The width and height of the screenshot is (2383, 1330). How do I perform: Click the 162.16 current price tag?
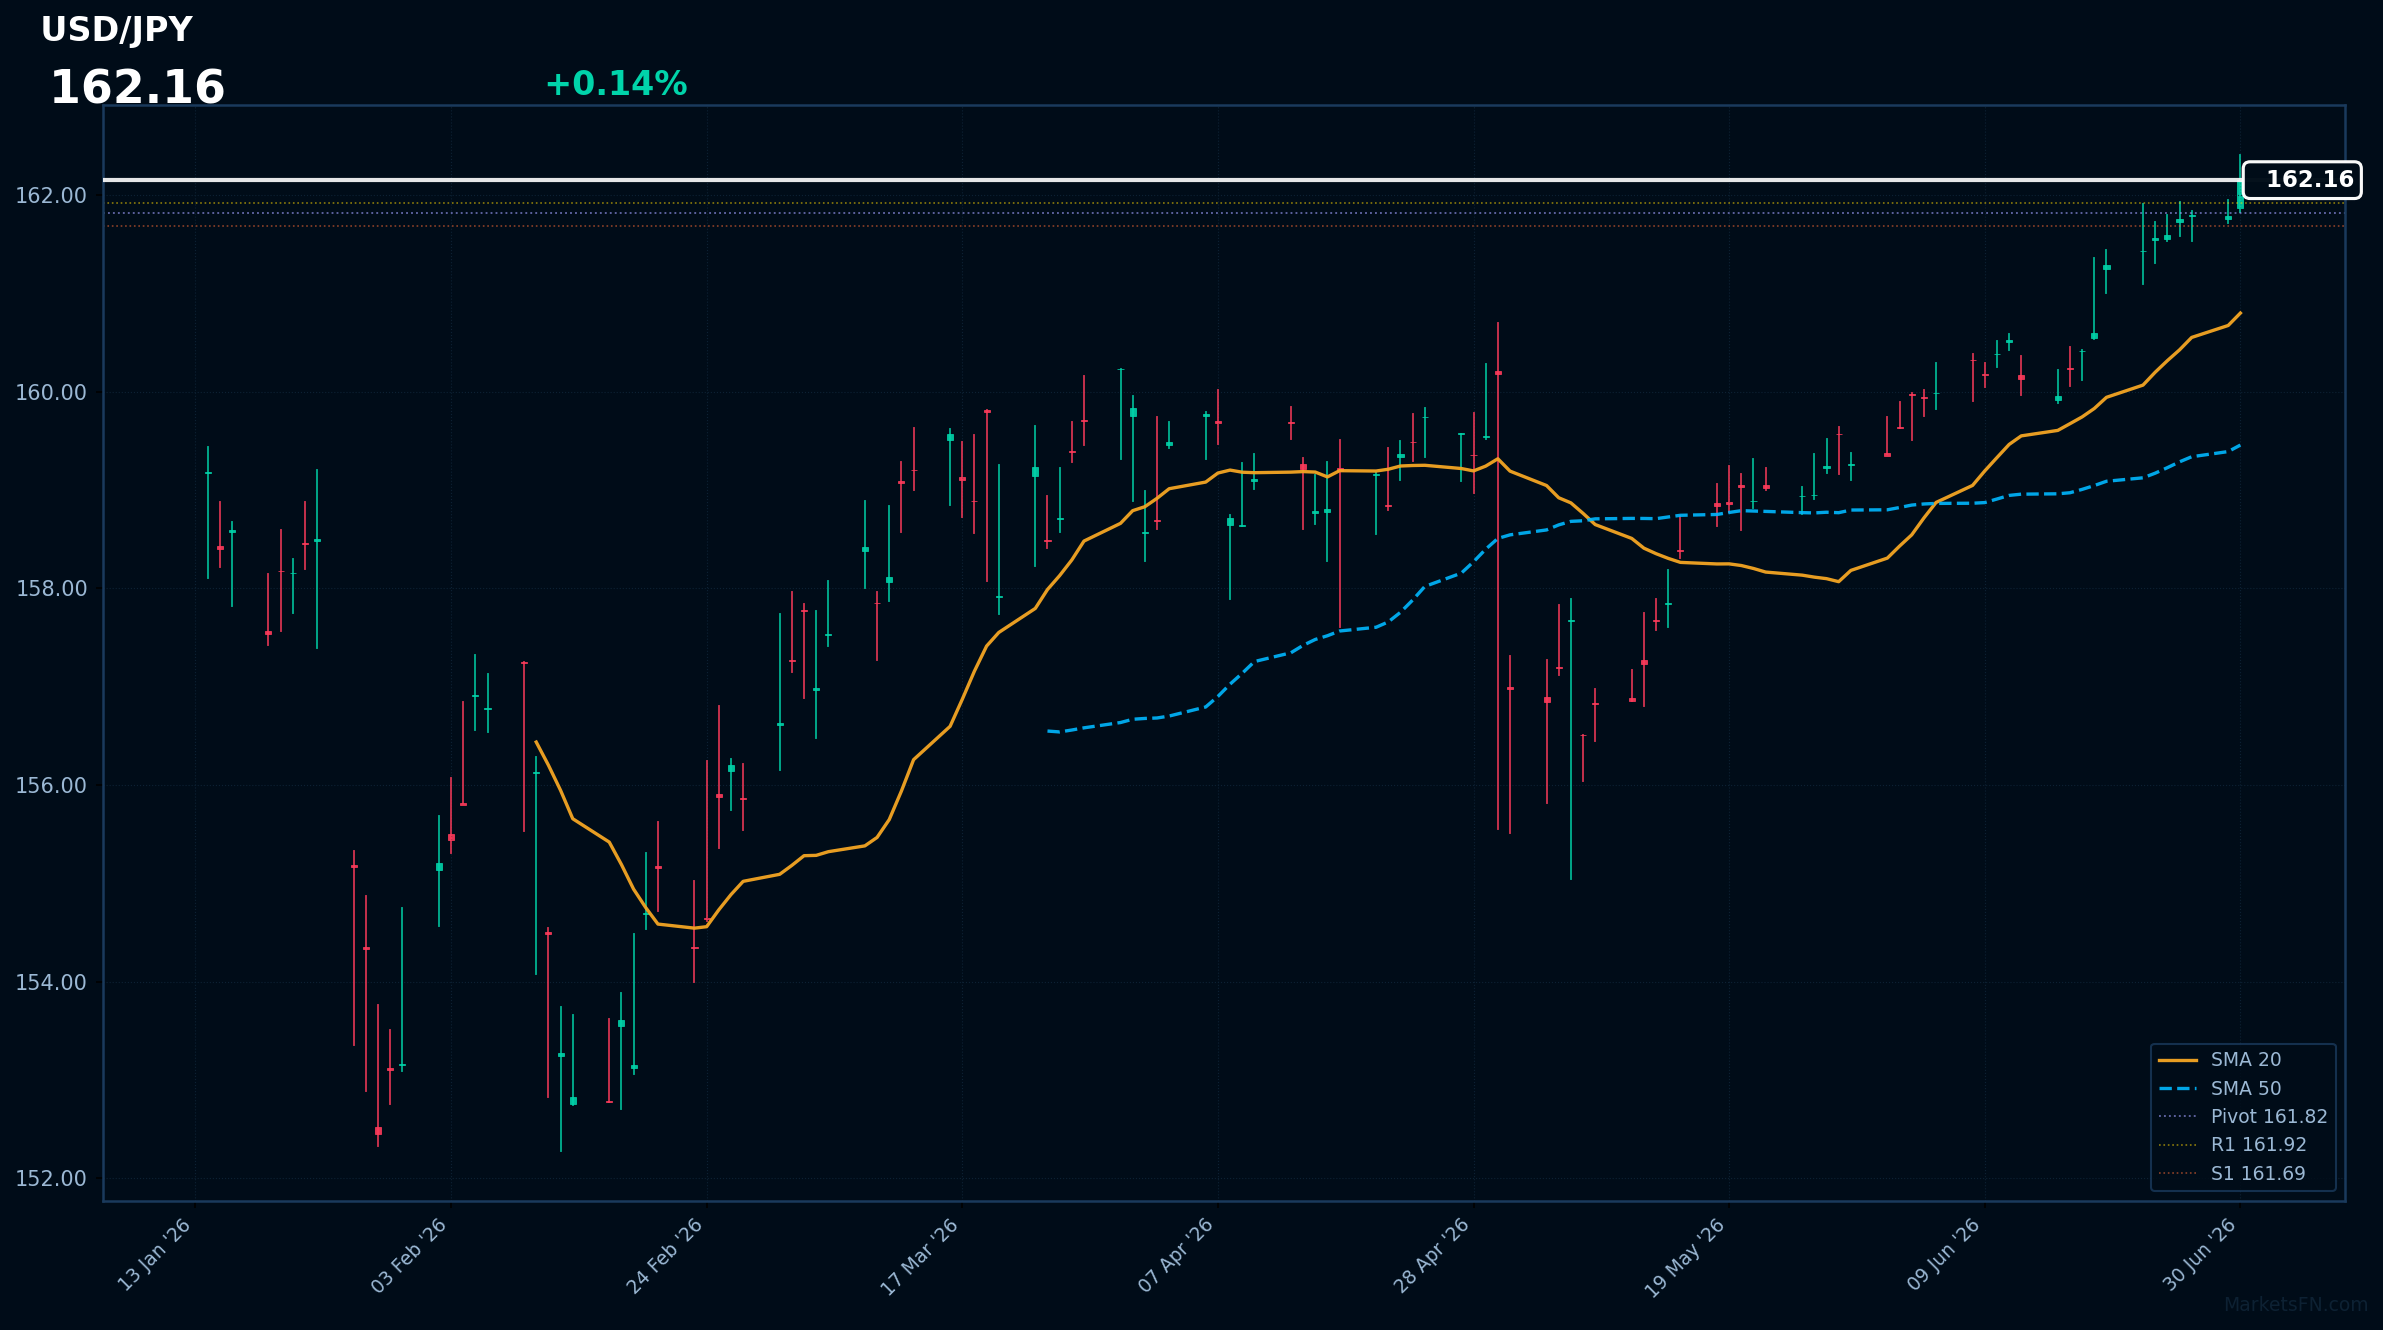(x=2302, y=180)
